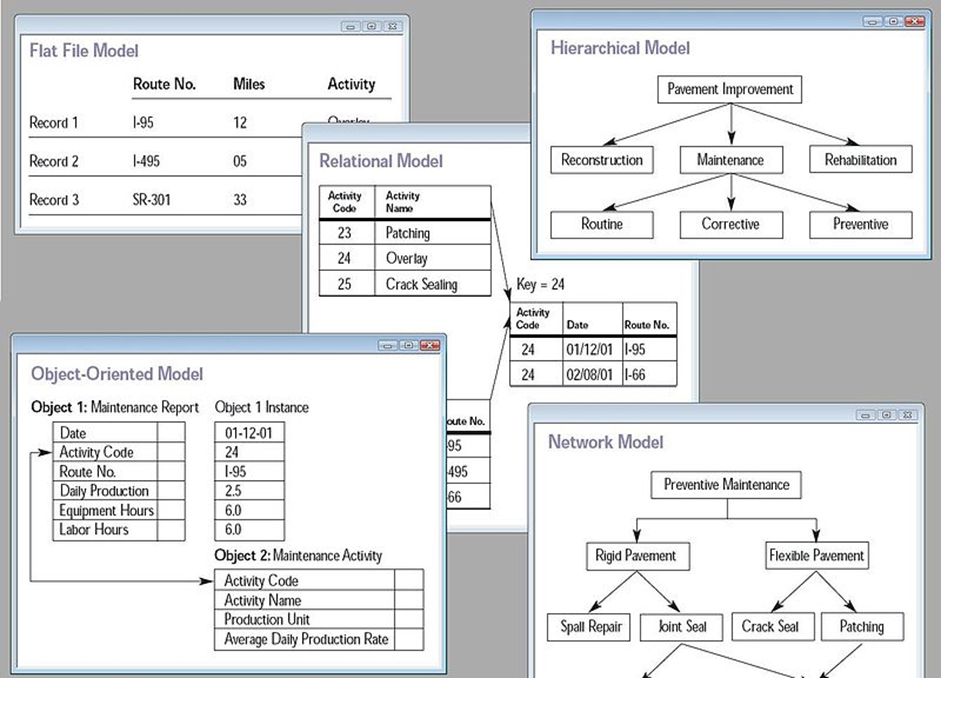Select the Object 1: Maintenance Report heading
Image resolution: width=960 pixels, height=720 pixels.
(115, 408)
